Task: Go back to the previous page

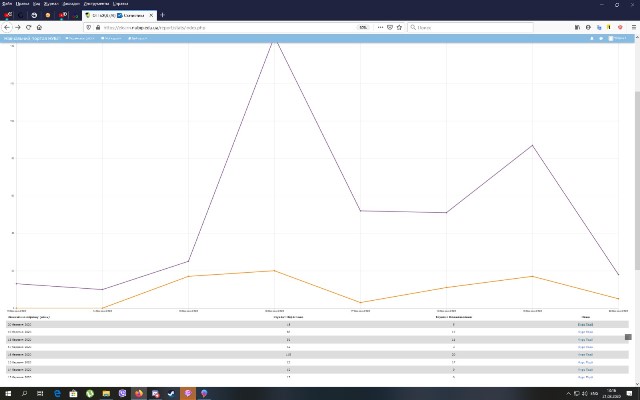Action: point(6,27)
